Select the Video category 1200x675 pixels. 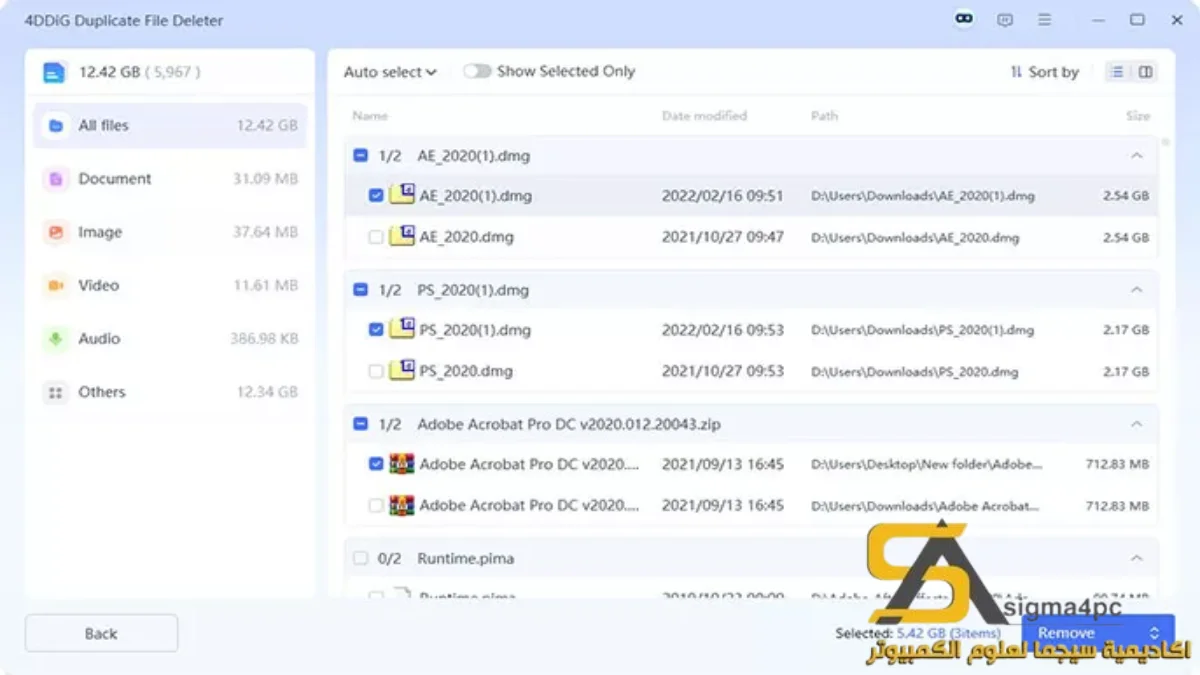[170, 286]
